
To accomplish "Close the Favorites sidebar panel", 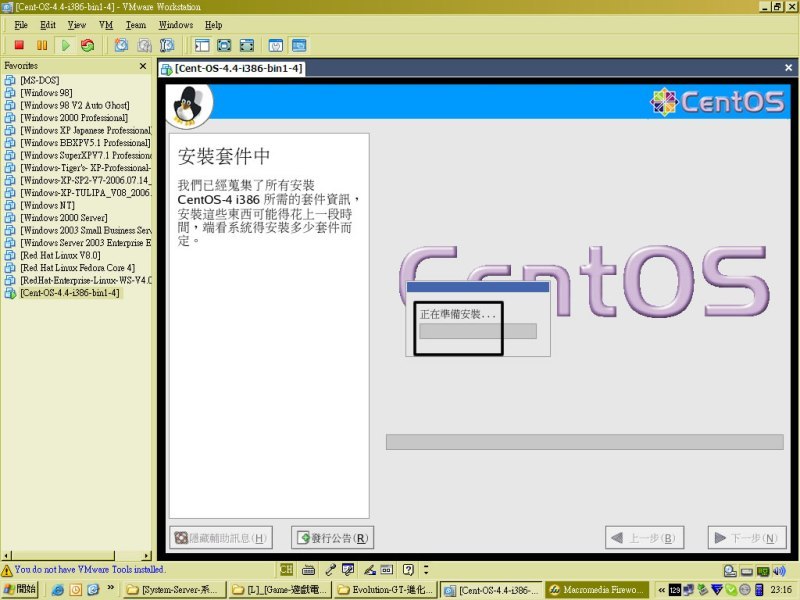I will pos(143,66).
